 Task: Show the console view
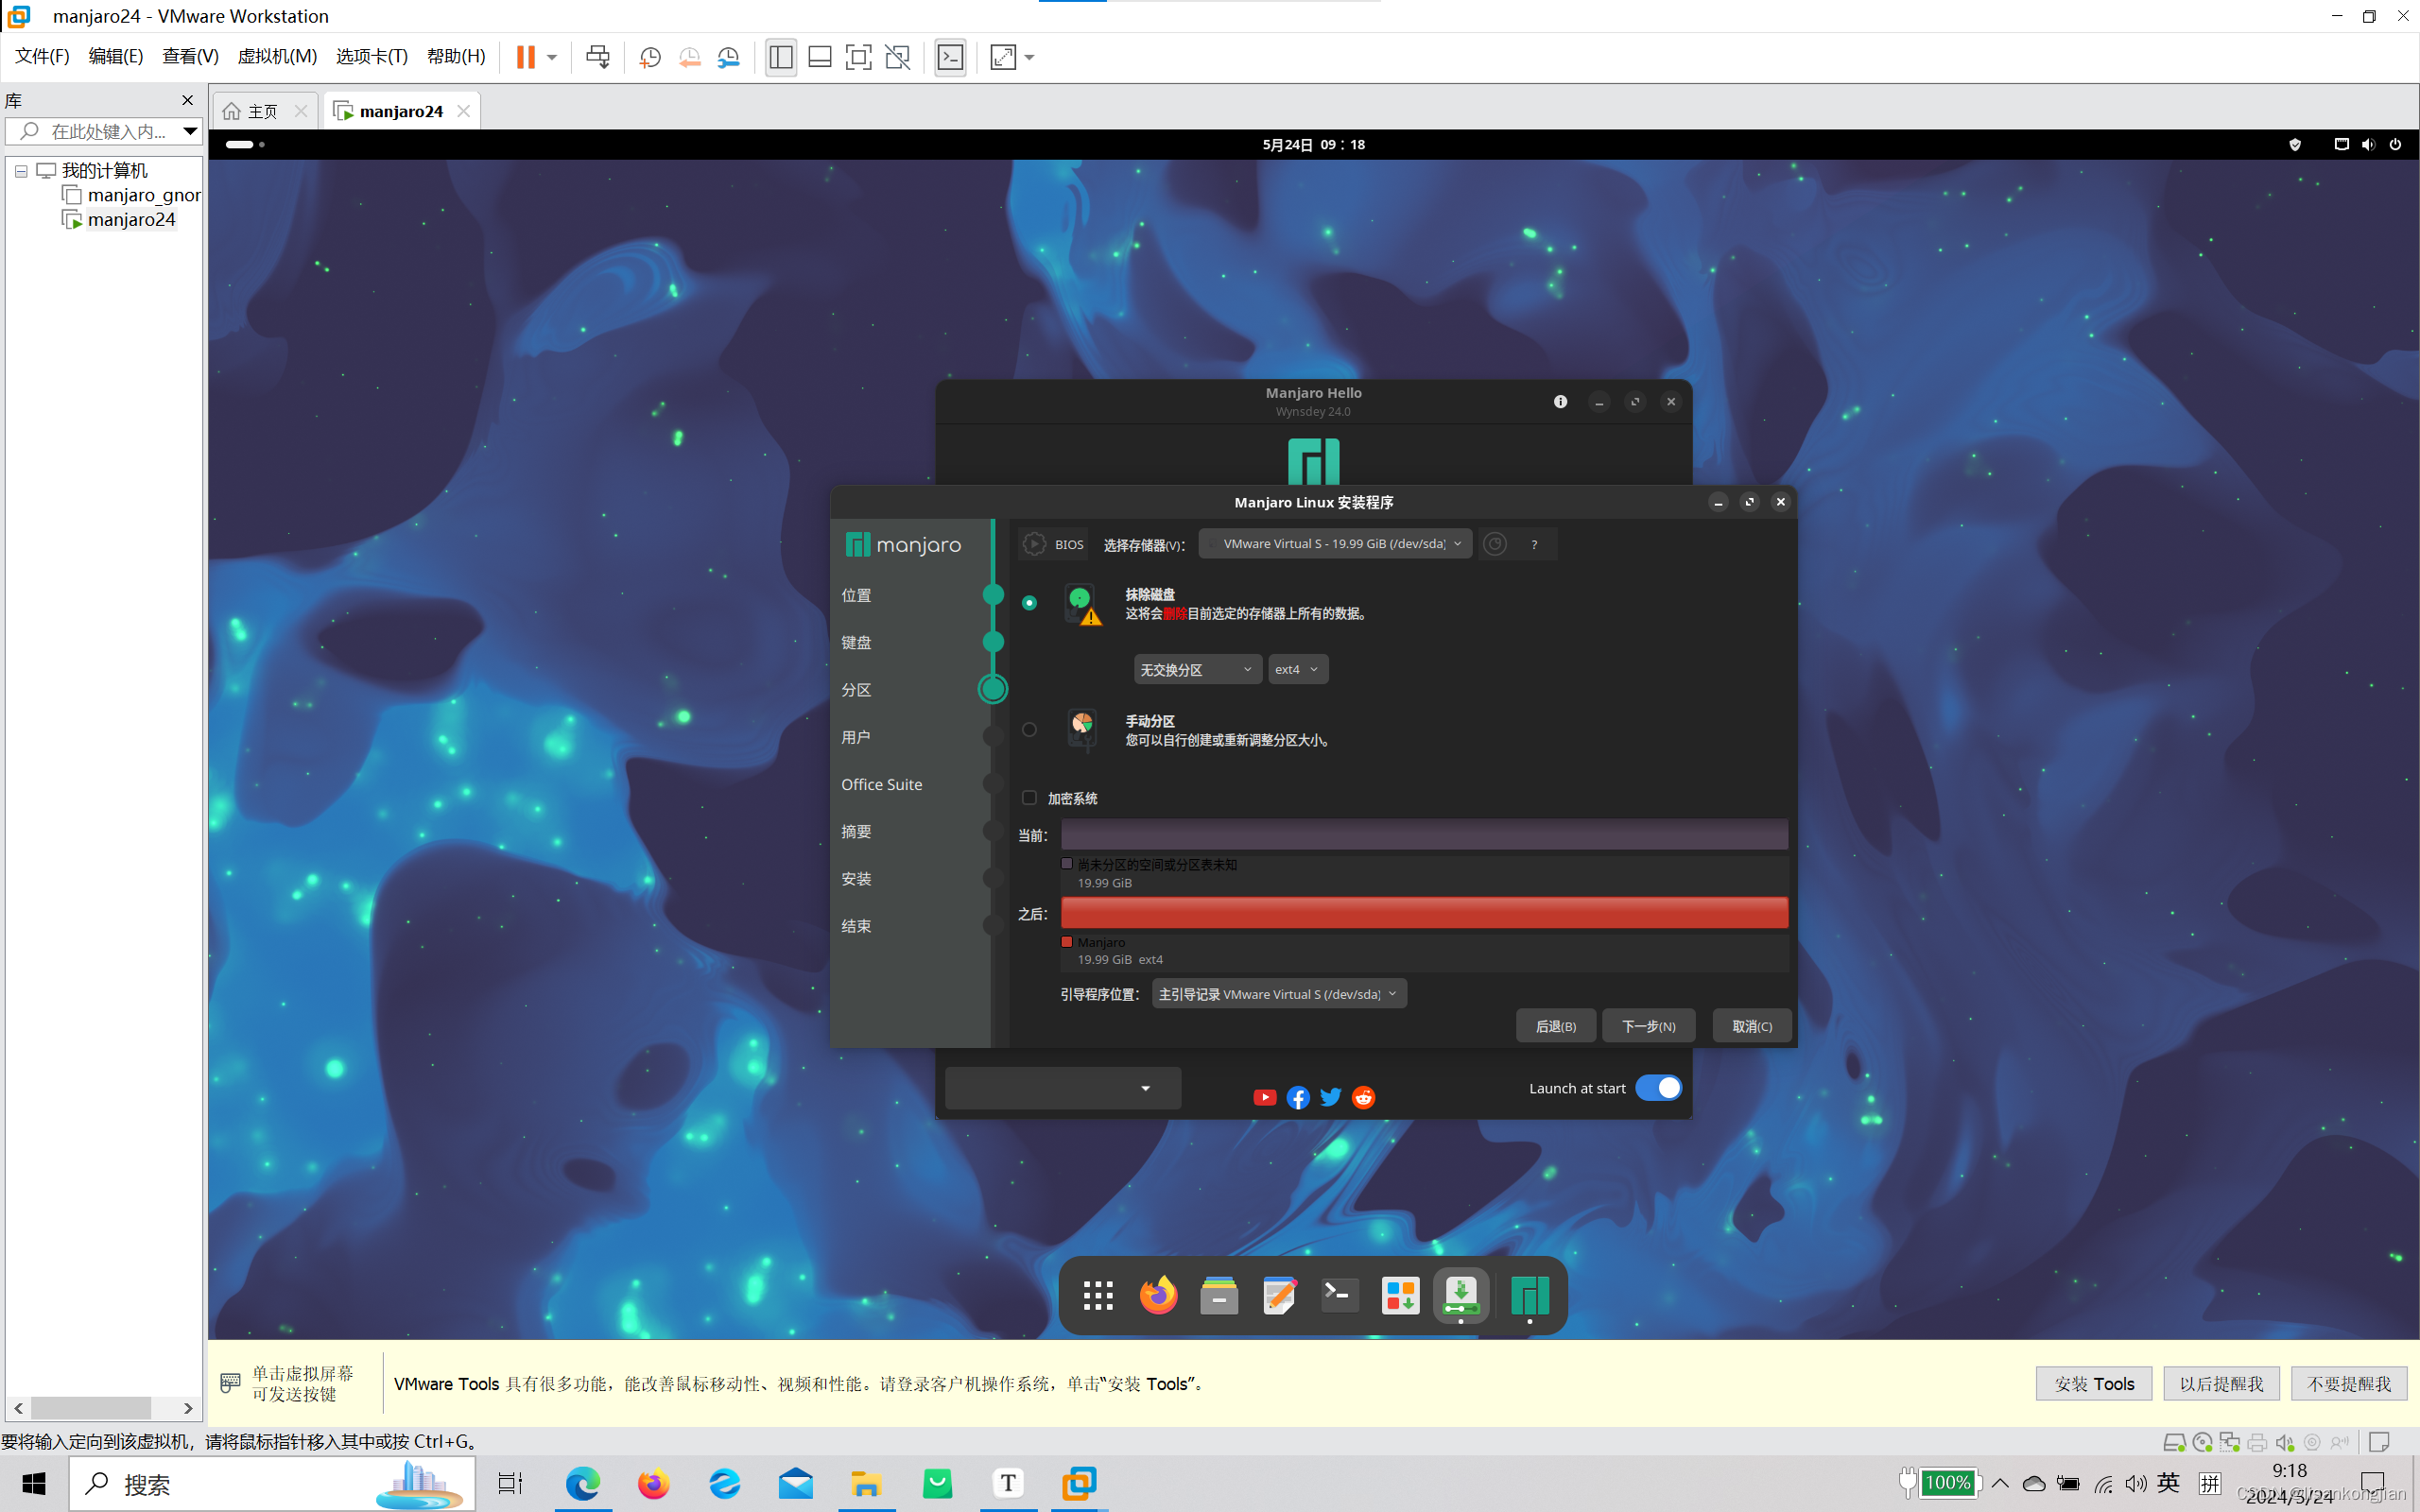coord(950,57)
